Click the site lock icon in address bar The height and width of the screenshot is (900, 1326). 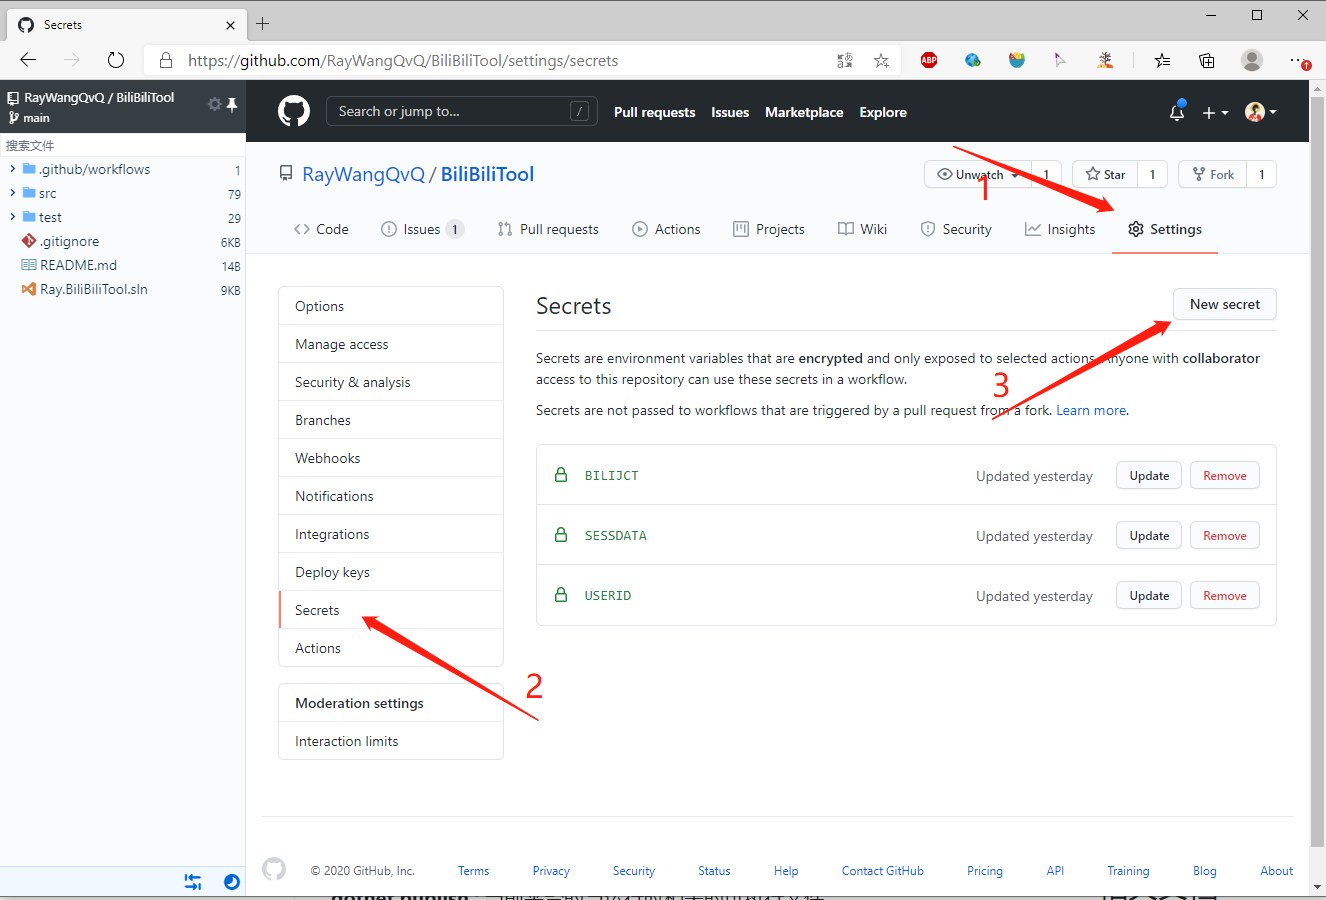[166, 61]
